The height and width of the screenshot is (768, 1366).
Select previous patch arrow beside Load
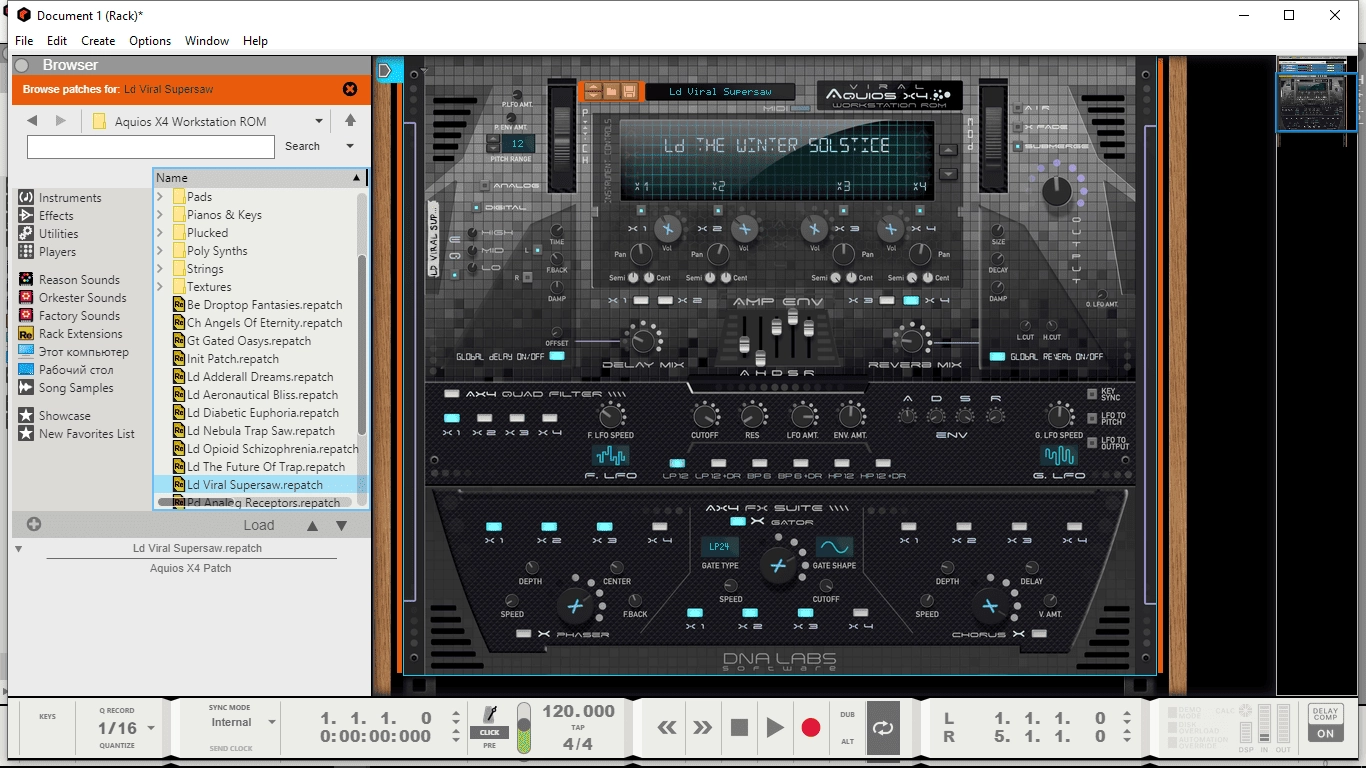313,525
